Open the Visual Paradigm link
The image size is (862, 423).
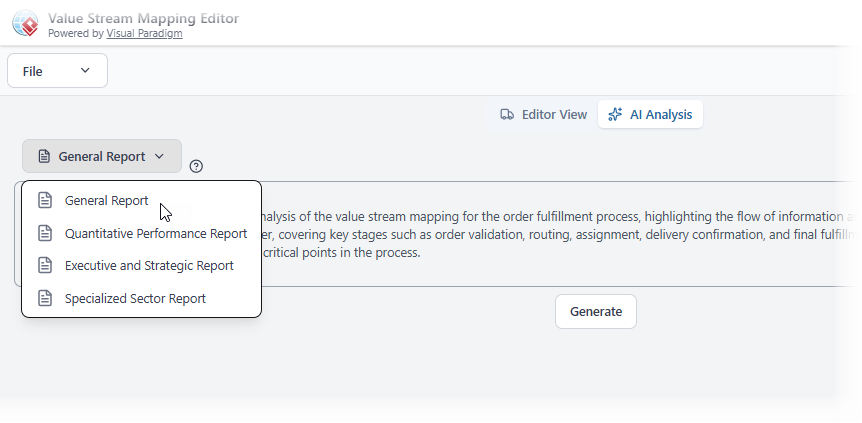[x=144, y=33]
